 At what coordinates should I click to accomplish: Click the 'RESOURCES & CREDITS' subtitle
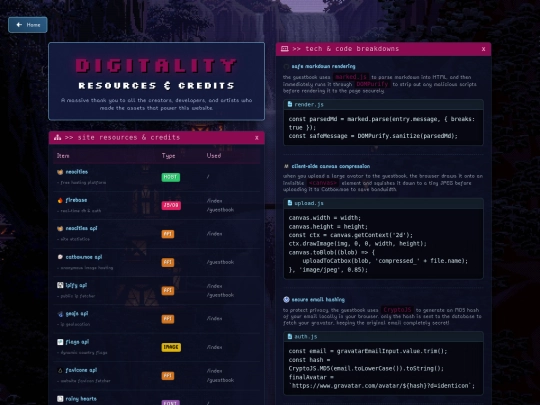[x=156, y=86]
